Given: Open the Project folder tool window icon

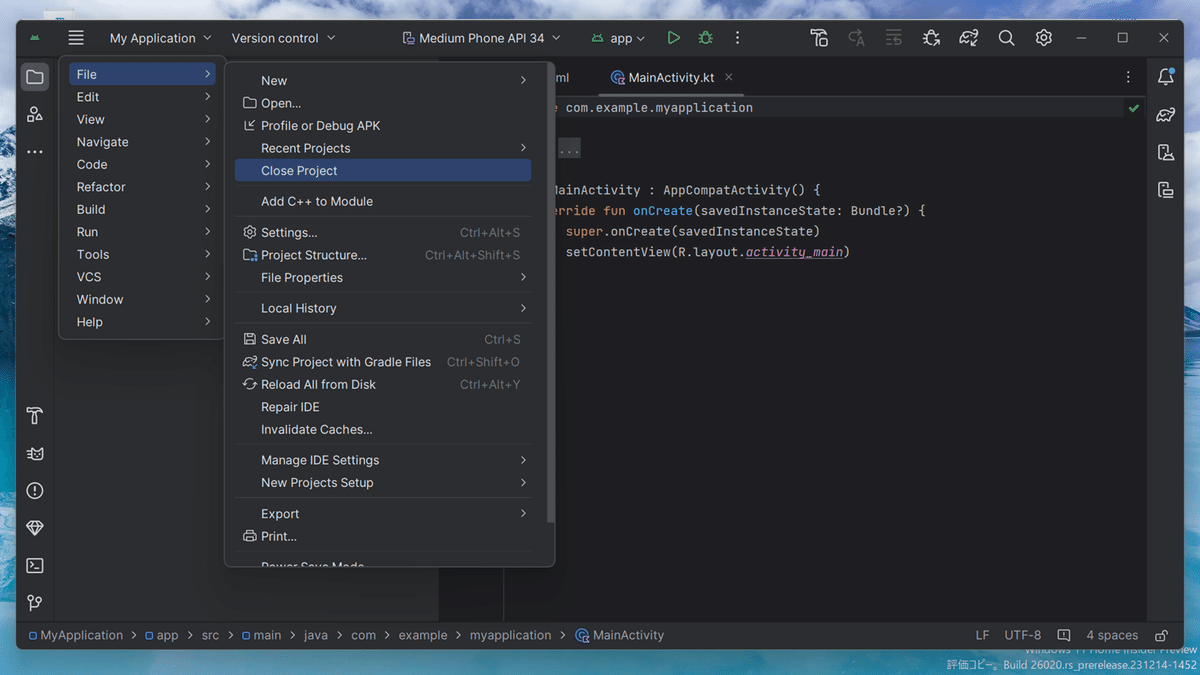Looking at the screenshot, I should click(35, 77).
